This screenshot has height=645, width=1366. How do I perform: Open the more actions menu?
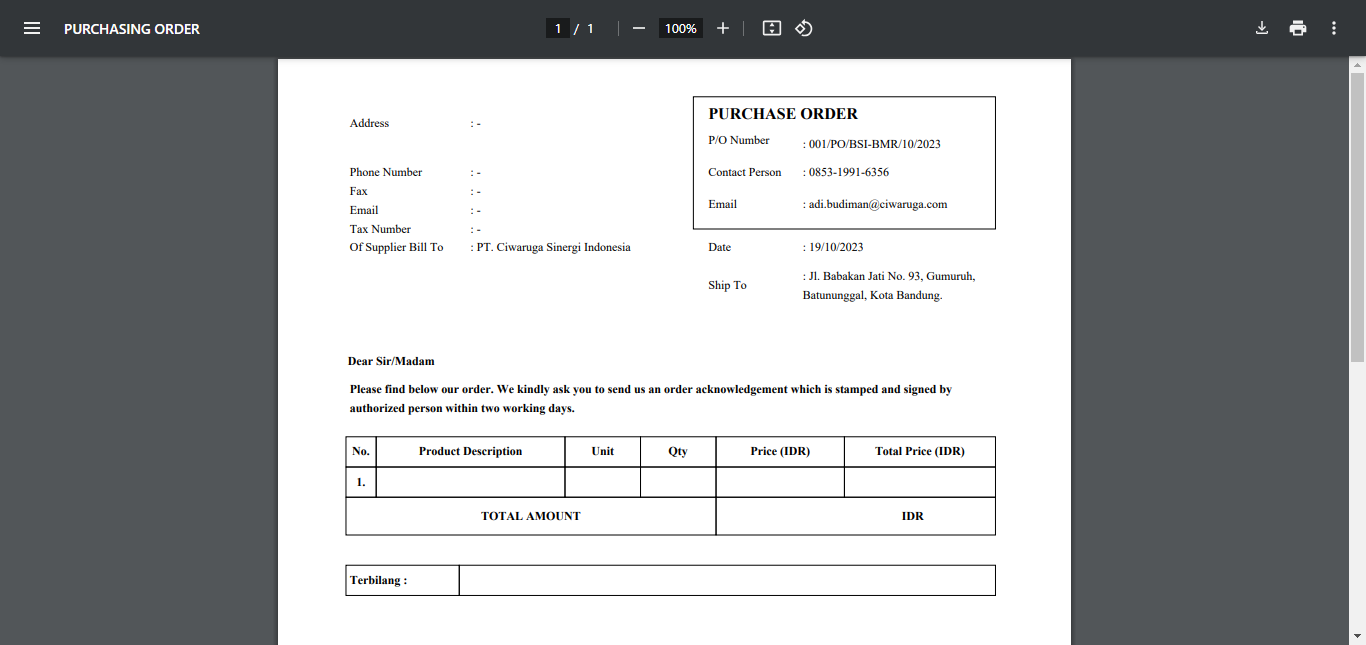click(1334, 28)
